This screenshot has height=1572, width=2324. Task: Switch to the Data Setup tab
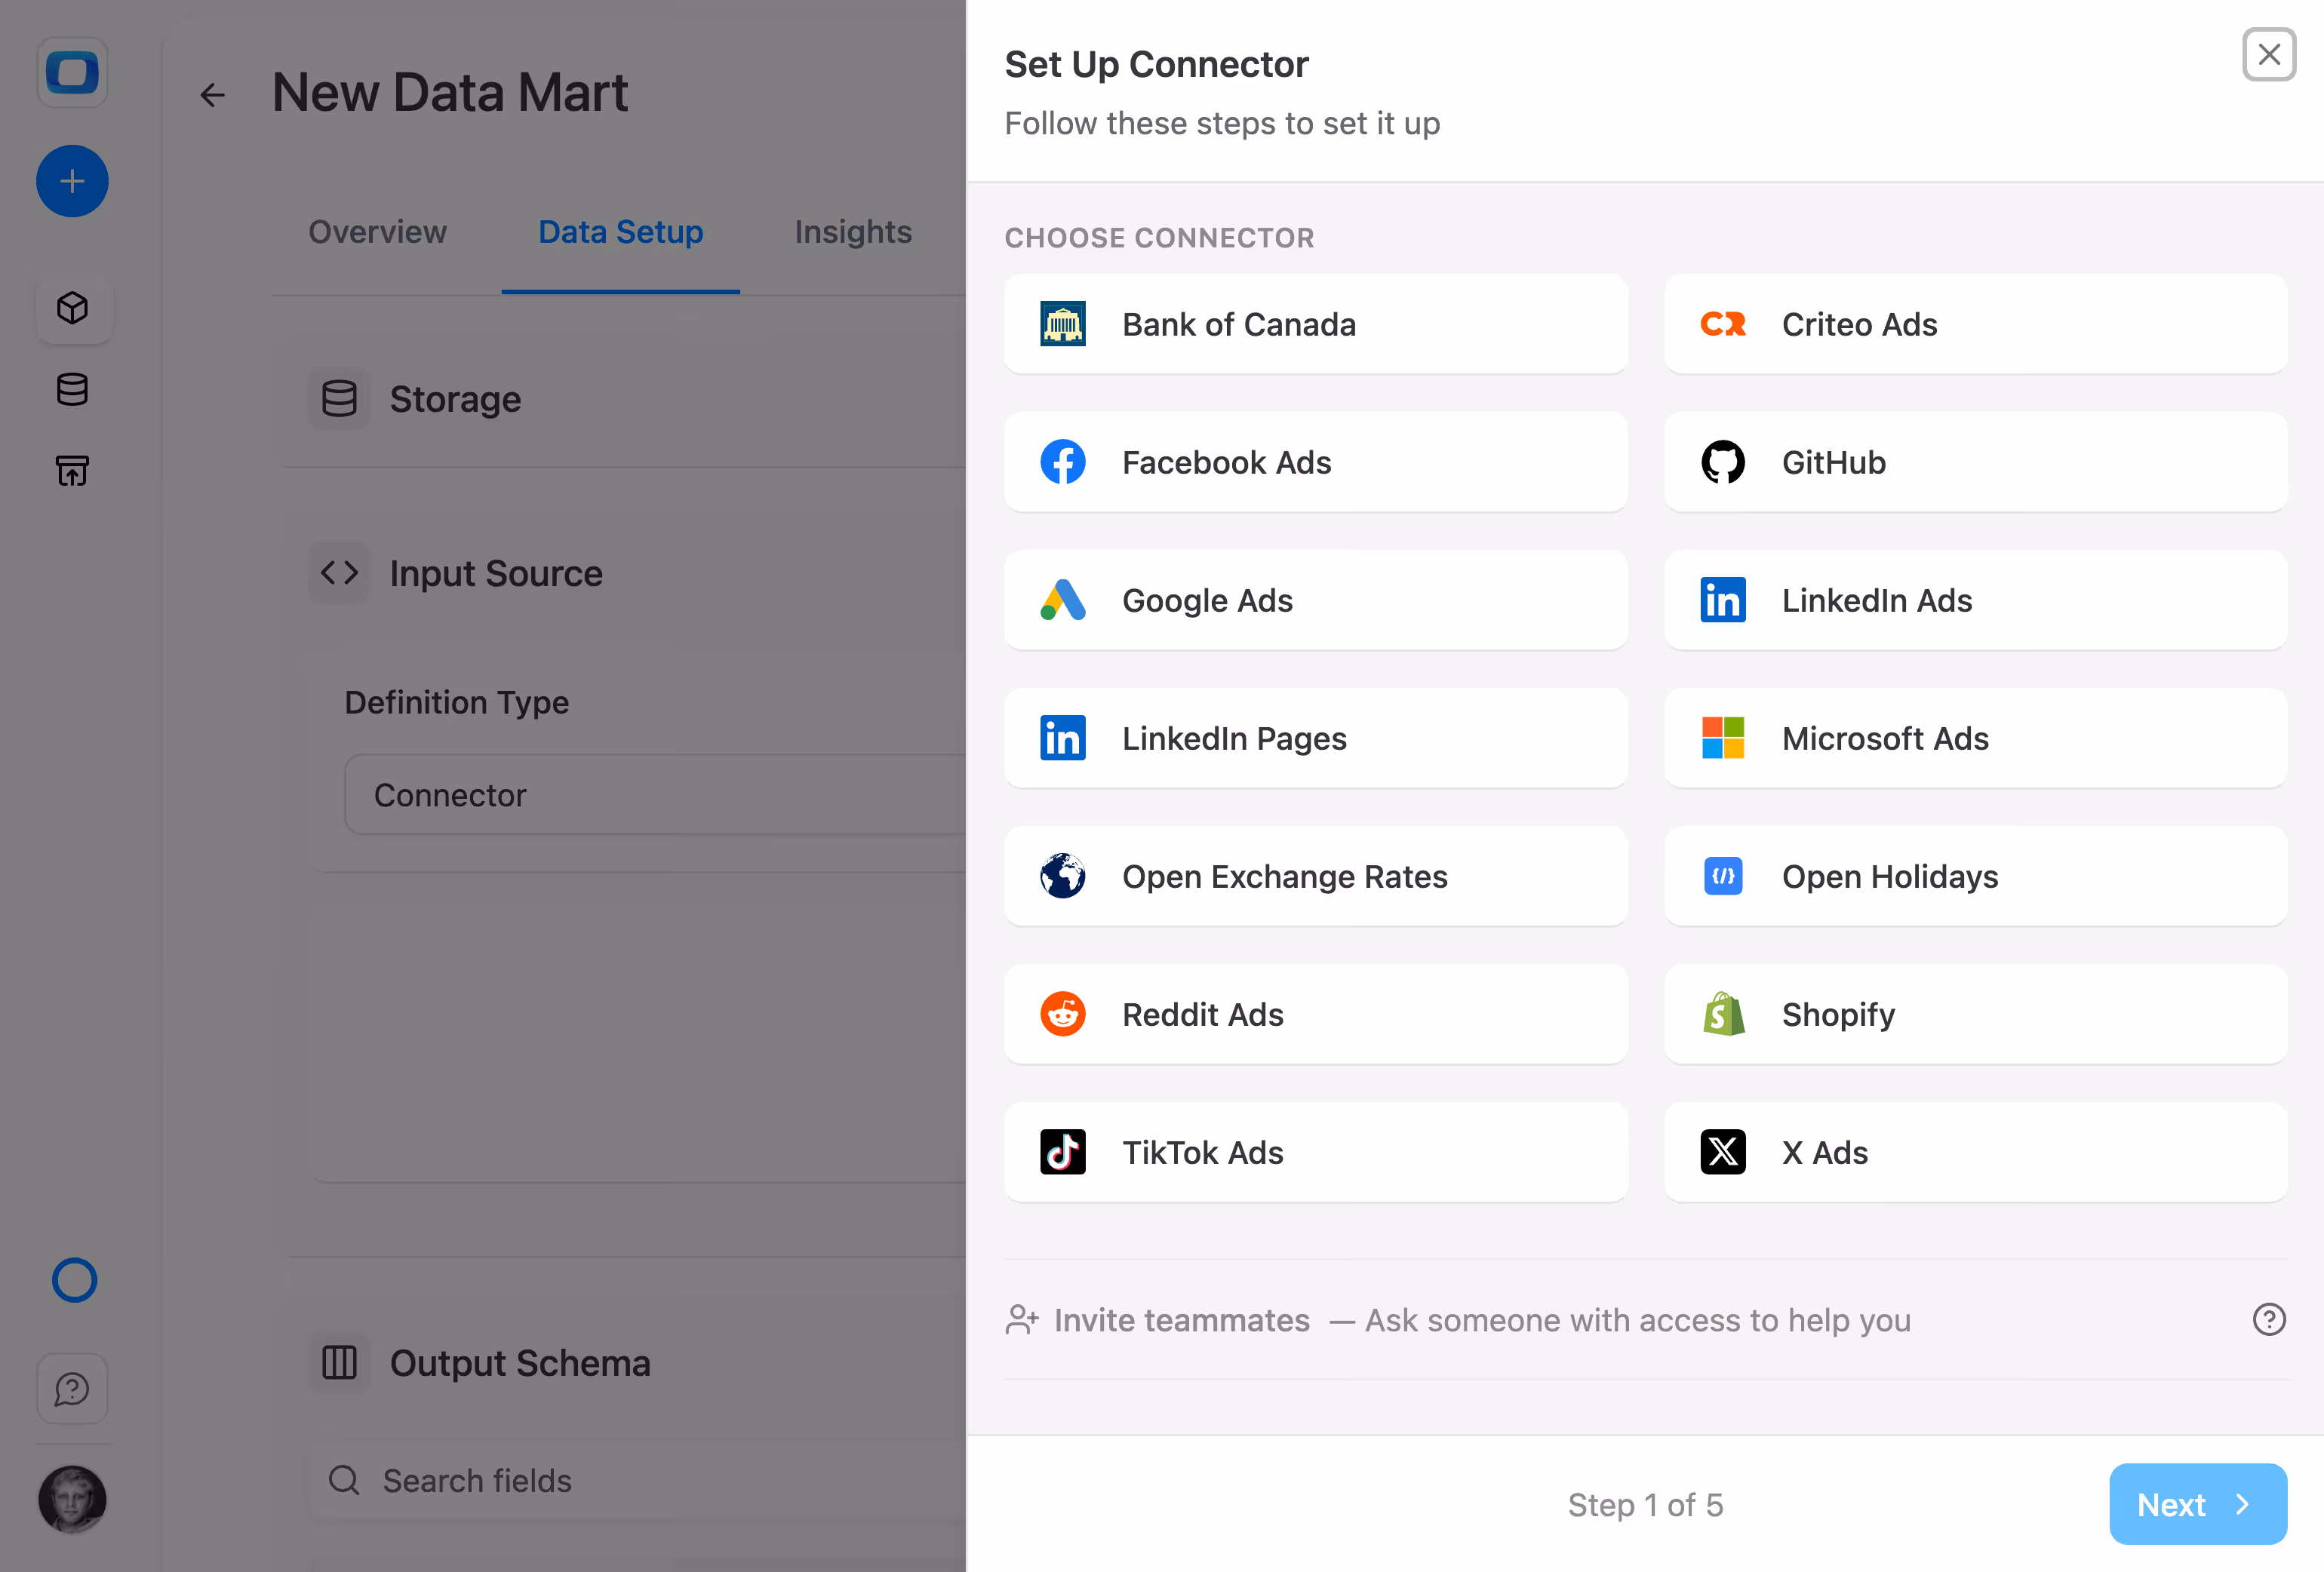[620, 232]
